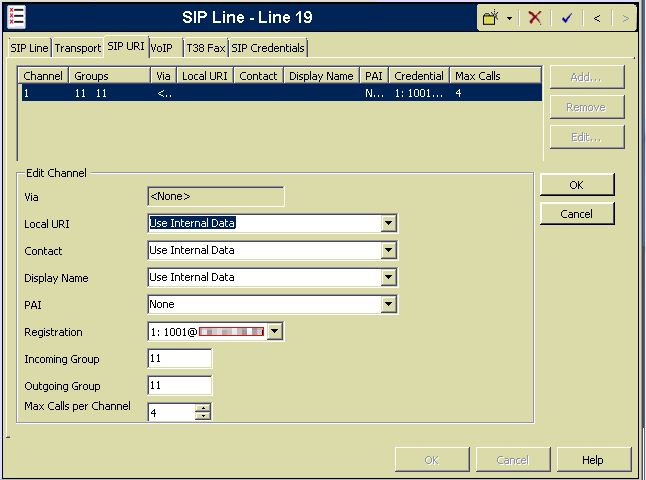Click Cancel in the Edit Channel panel
This screenshot has width=646, height=480.
[576, 214]
